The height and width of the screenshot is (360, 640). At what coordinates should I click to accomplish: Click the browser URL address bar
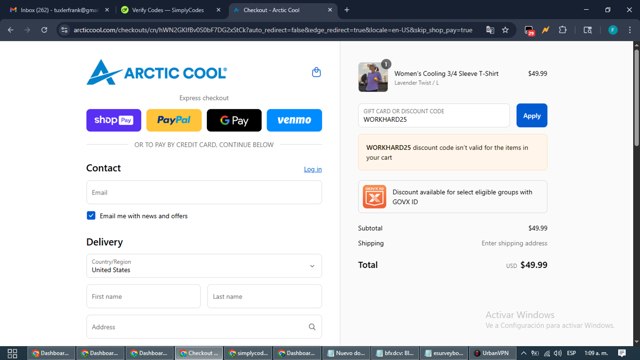click(273, 30)
